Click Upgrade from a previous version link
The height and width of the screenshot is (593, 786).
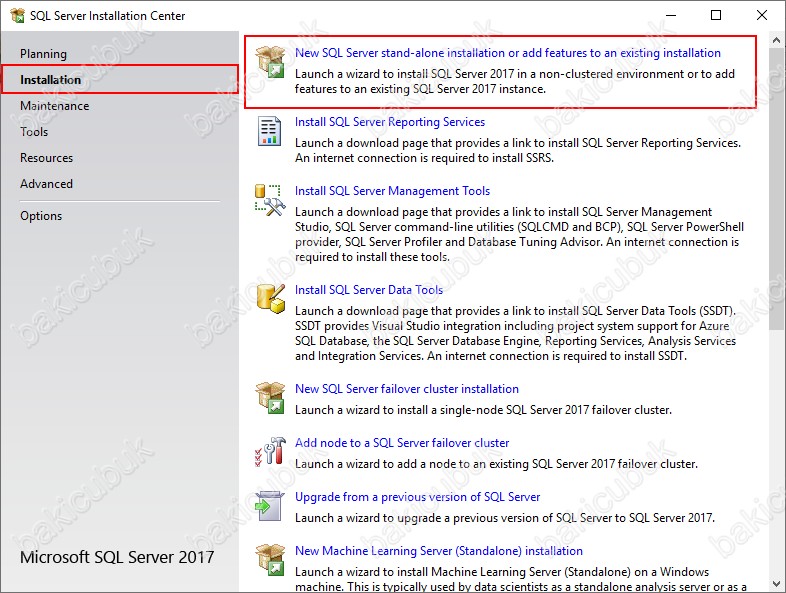tap(417, 497)
